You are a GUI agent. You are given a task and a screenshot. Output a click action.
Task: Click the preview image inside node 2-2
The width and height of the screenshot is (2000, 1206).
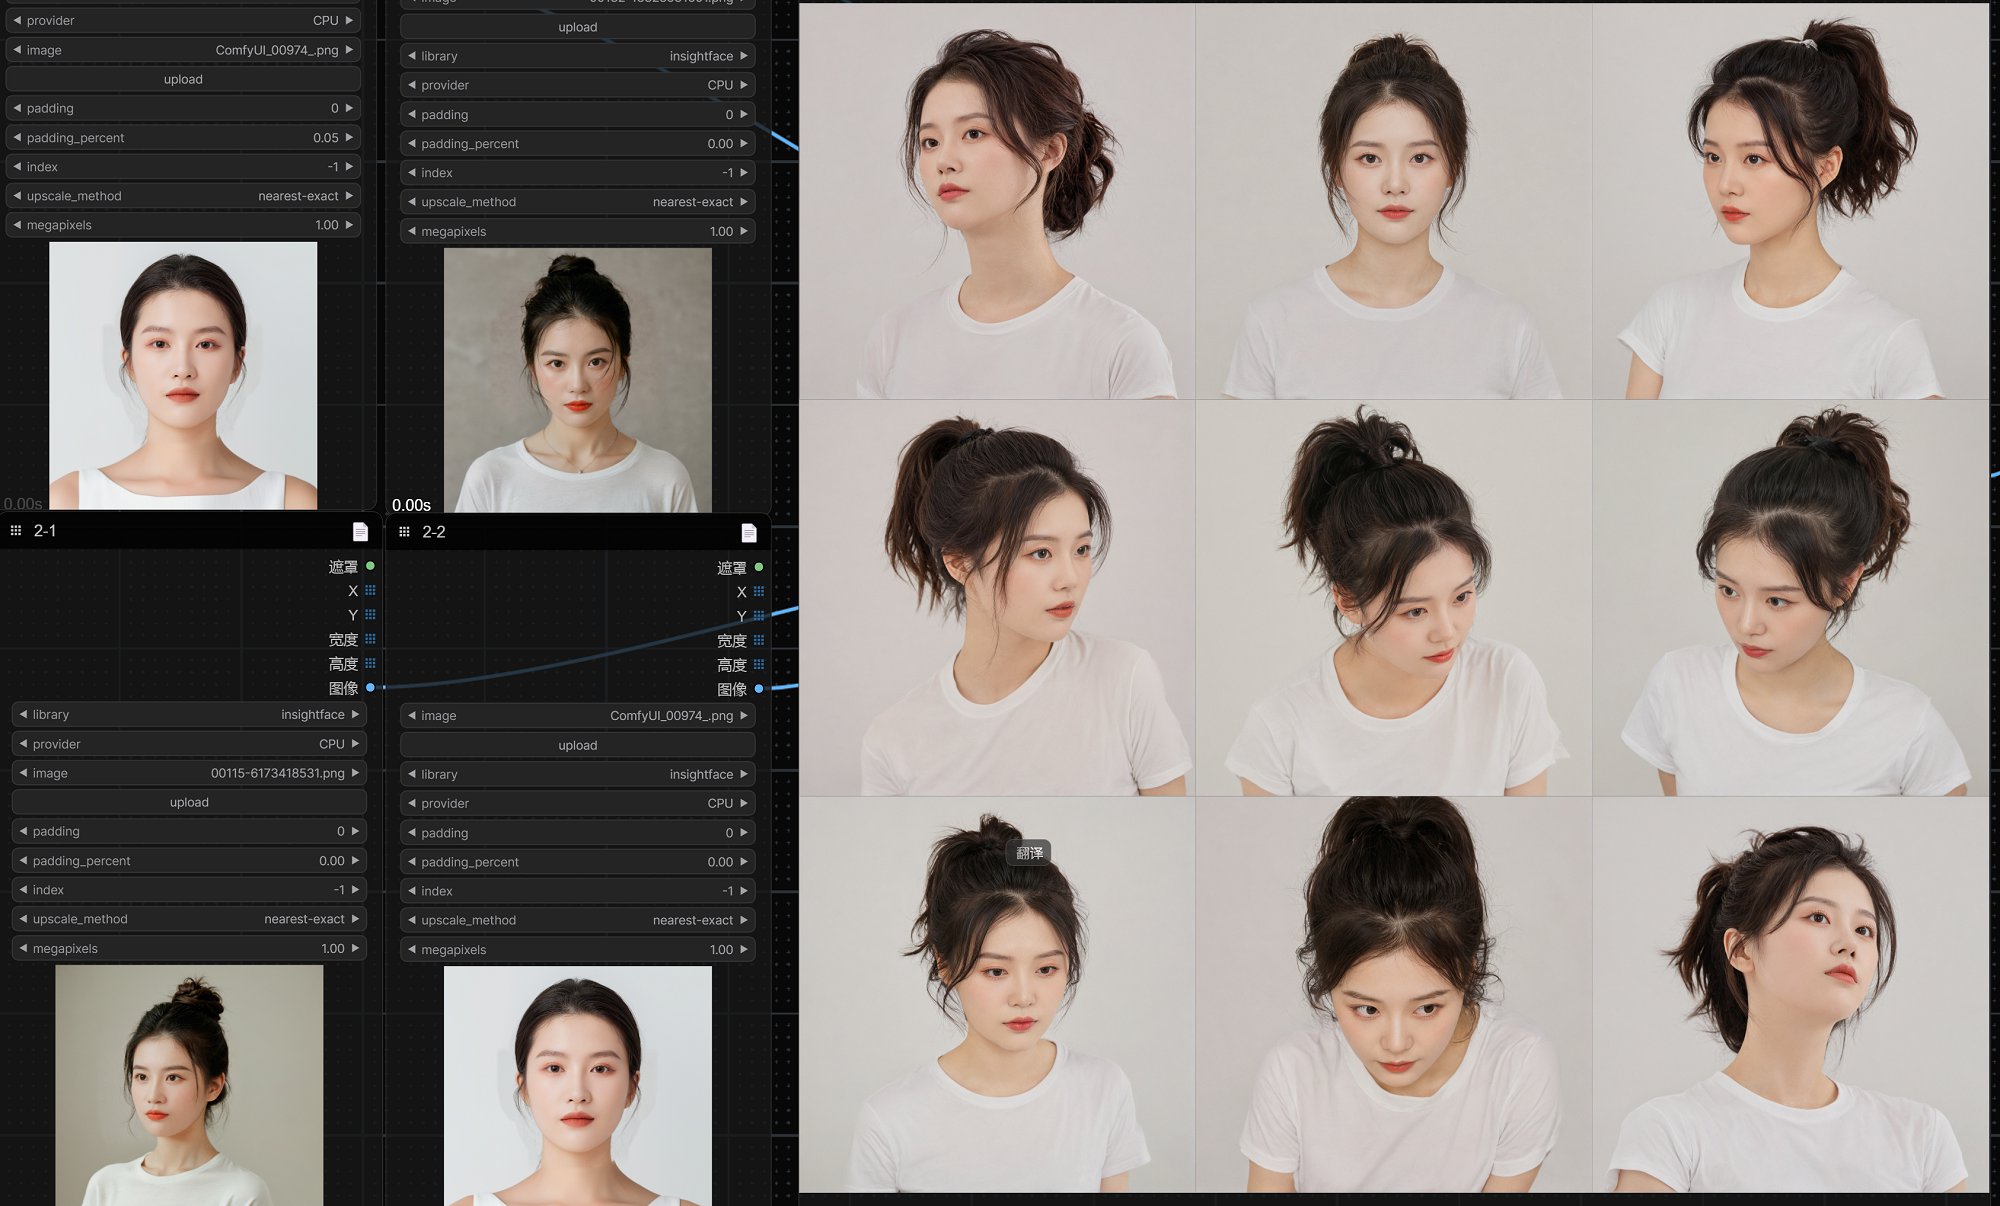point(578,1086)
